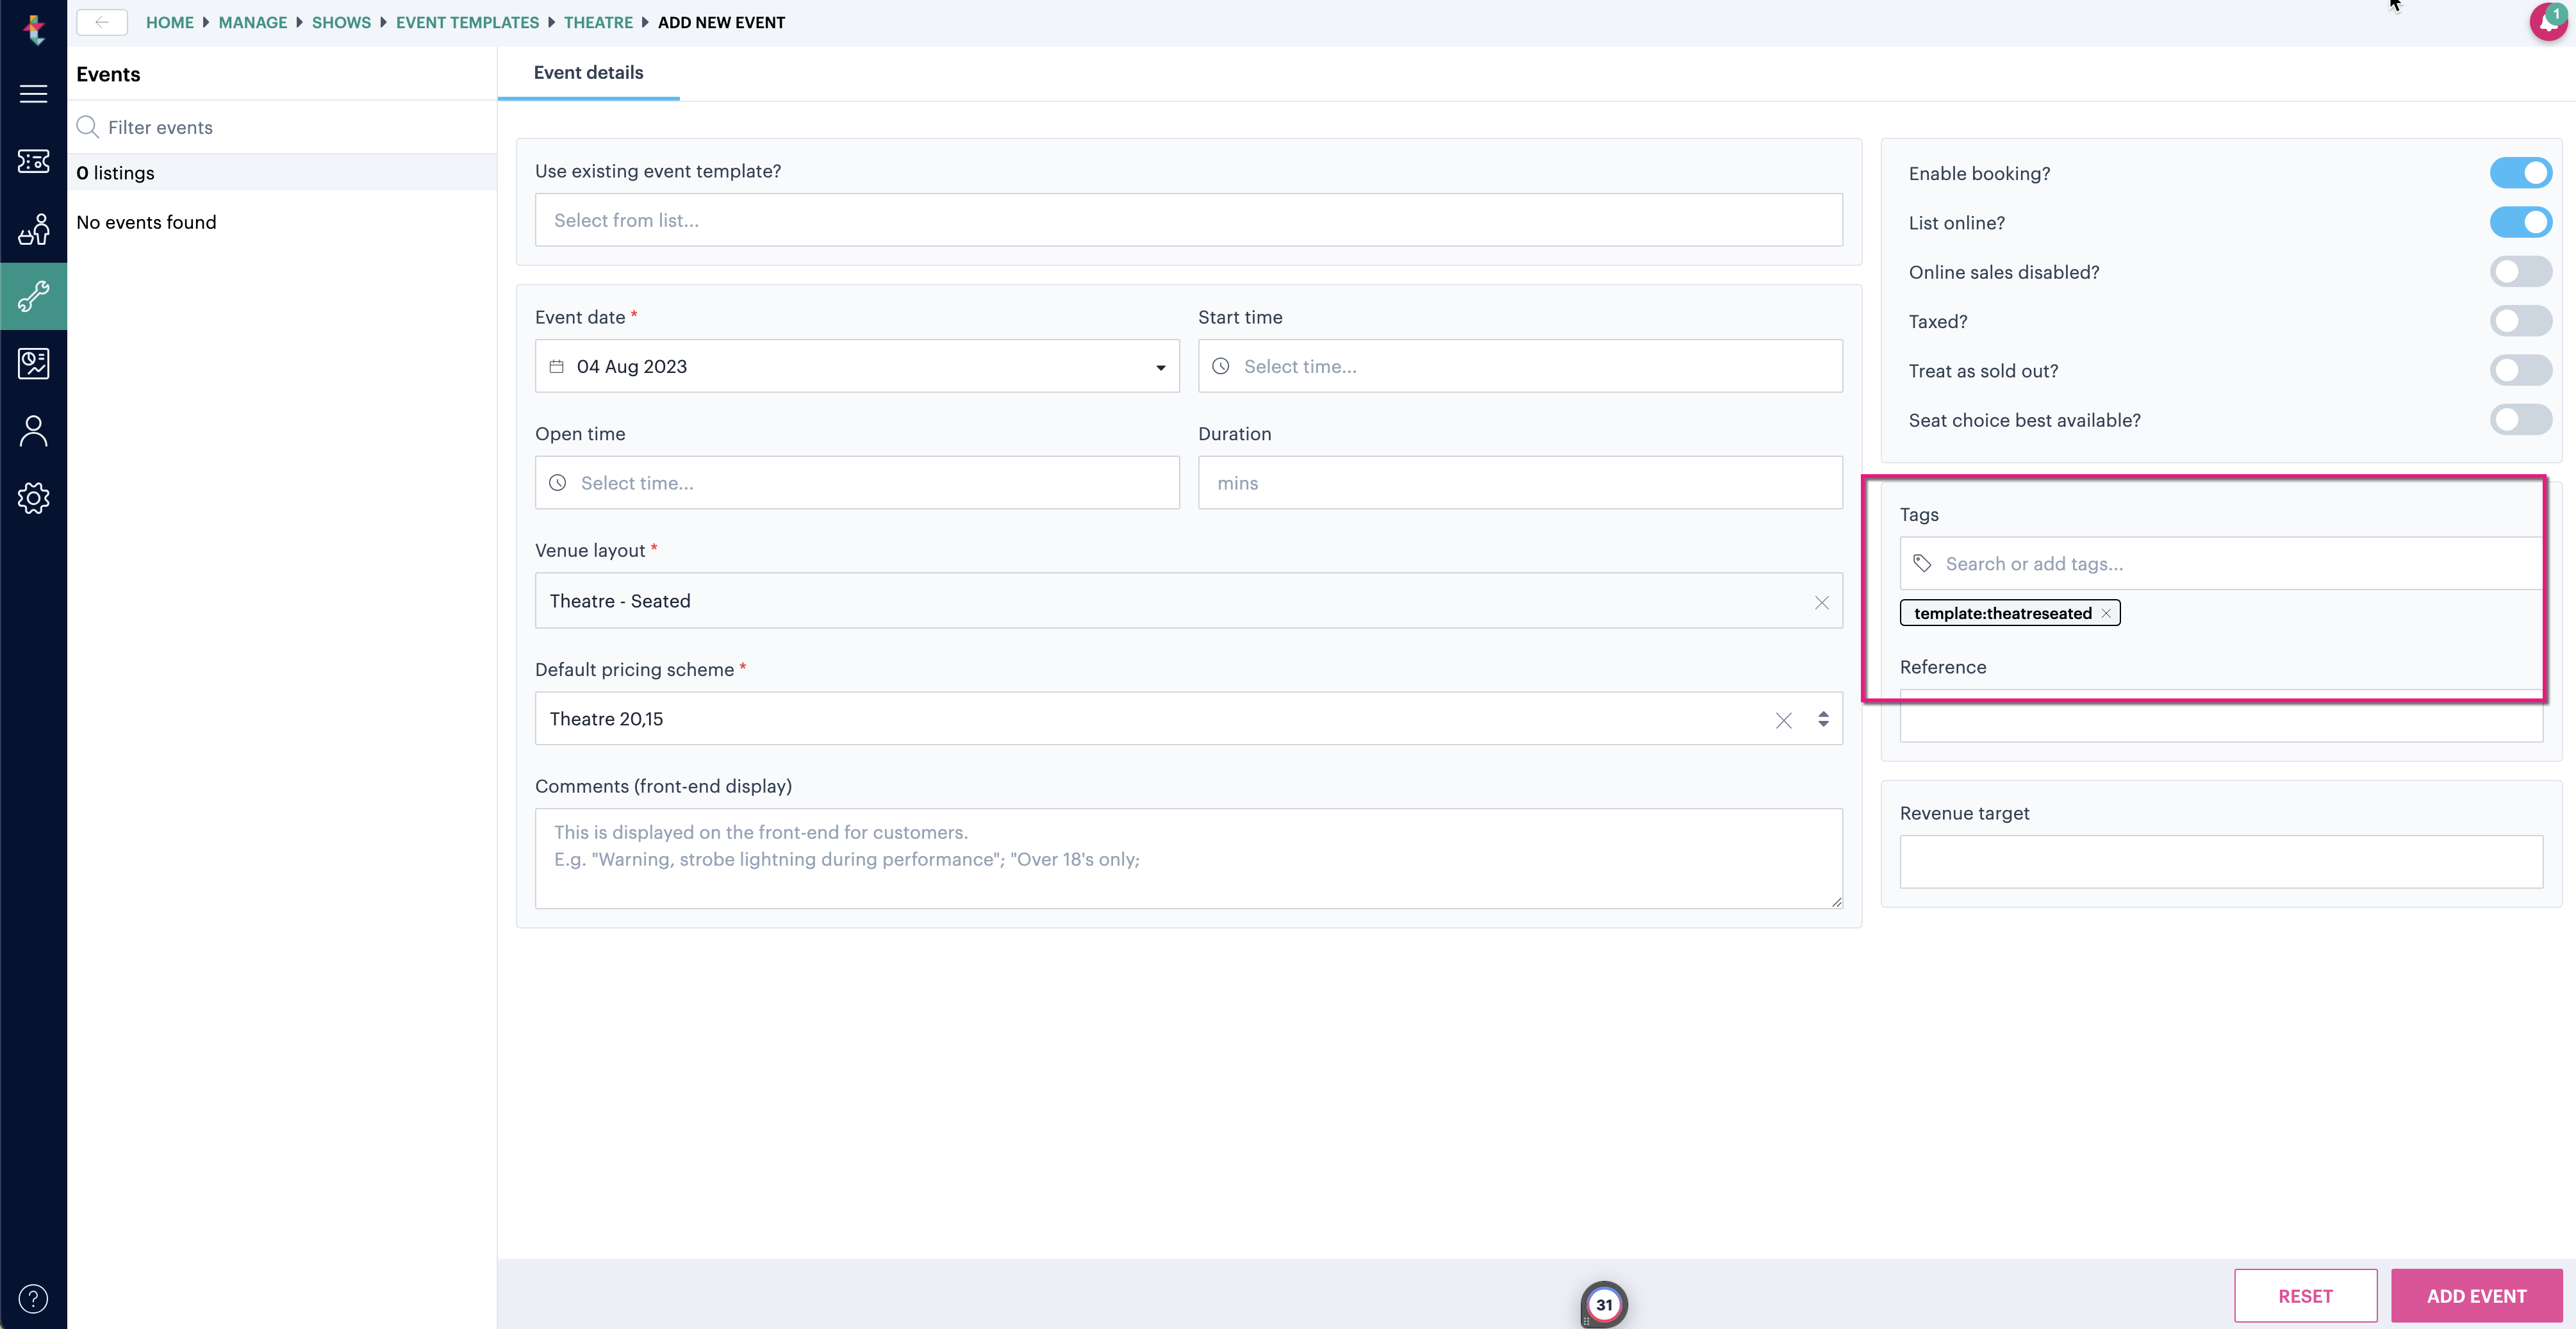Go to MANAGE in the breadcrumb
This screenshot has height=1329, width=2576.
[x=253, y=22]
